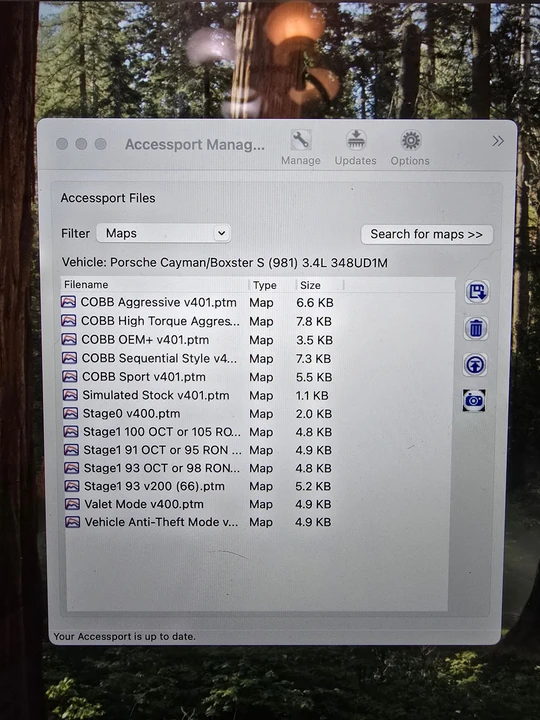Sort the list by the Filename column header

pos(155,285)
